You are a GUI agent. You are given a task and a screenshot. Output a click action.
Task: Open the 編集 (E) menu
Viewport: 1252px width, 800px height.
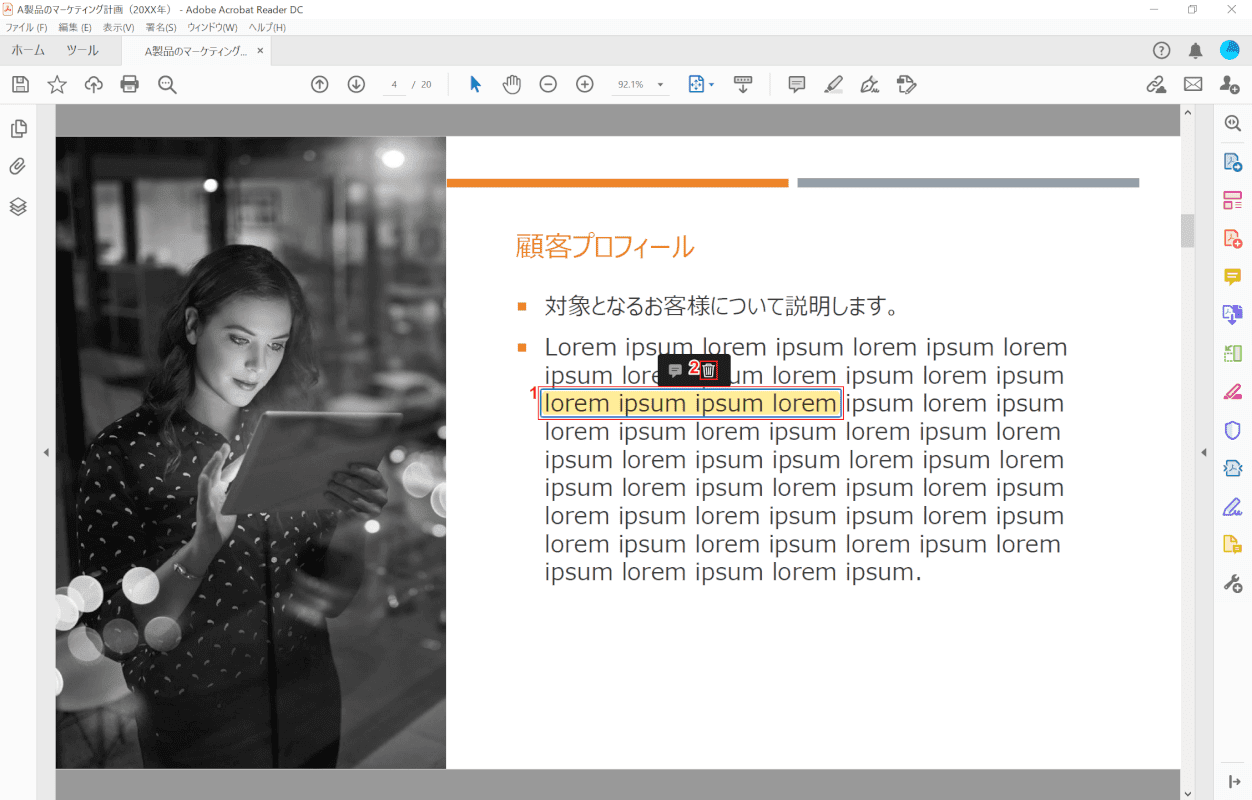click(75, 27)
